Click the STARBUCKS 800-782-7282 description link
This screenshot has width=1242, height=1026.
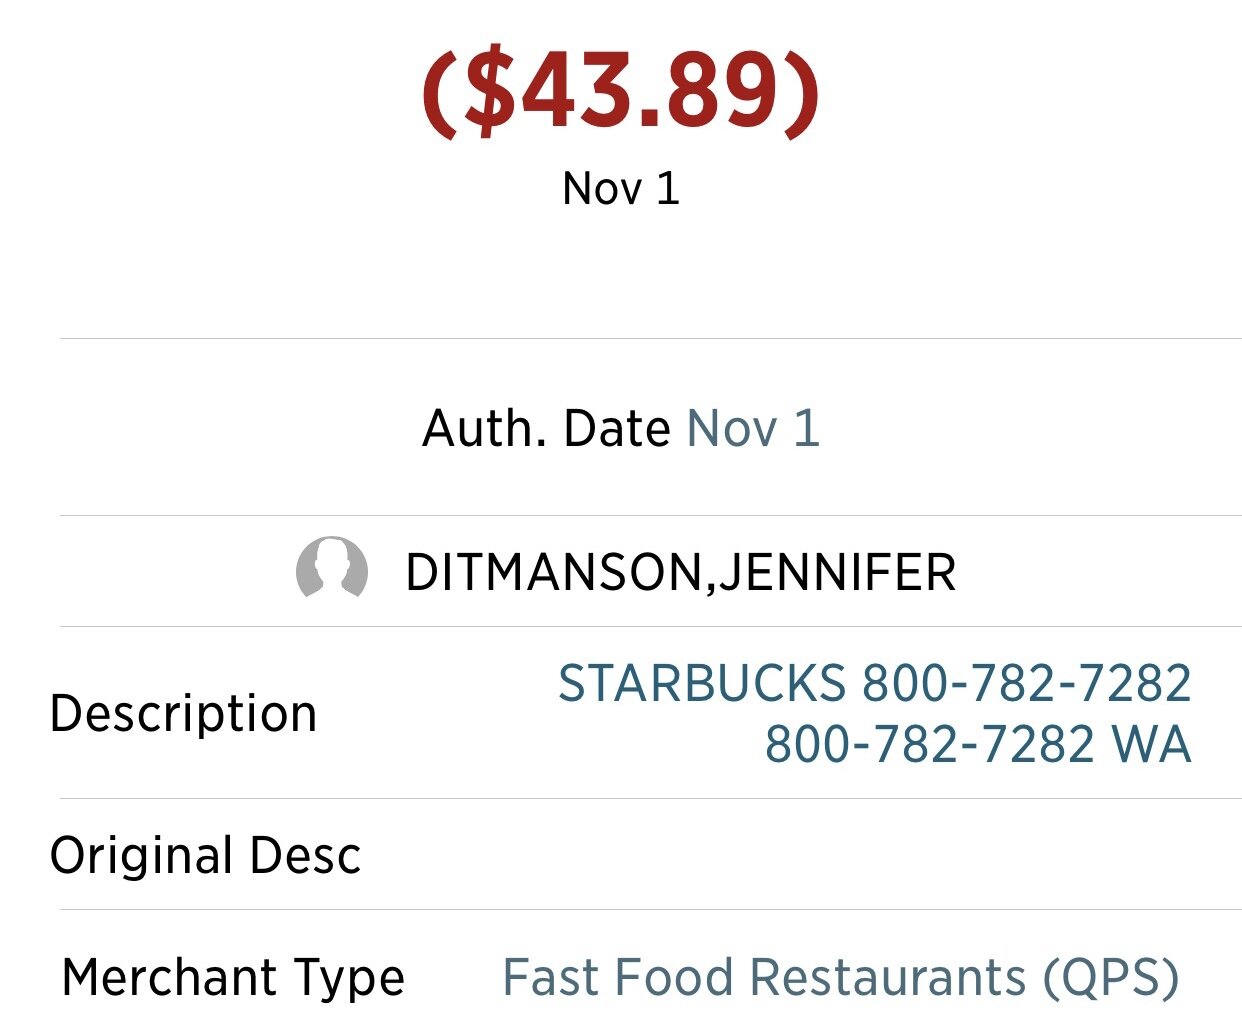pyautogui.click(x=875, y=686)
